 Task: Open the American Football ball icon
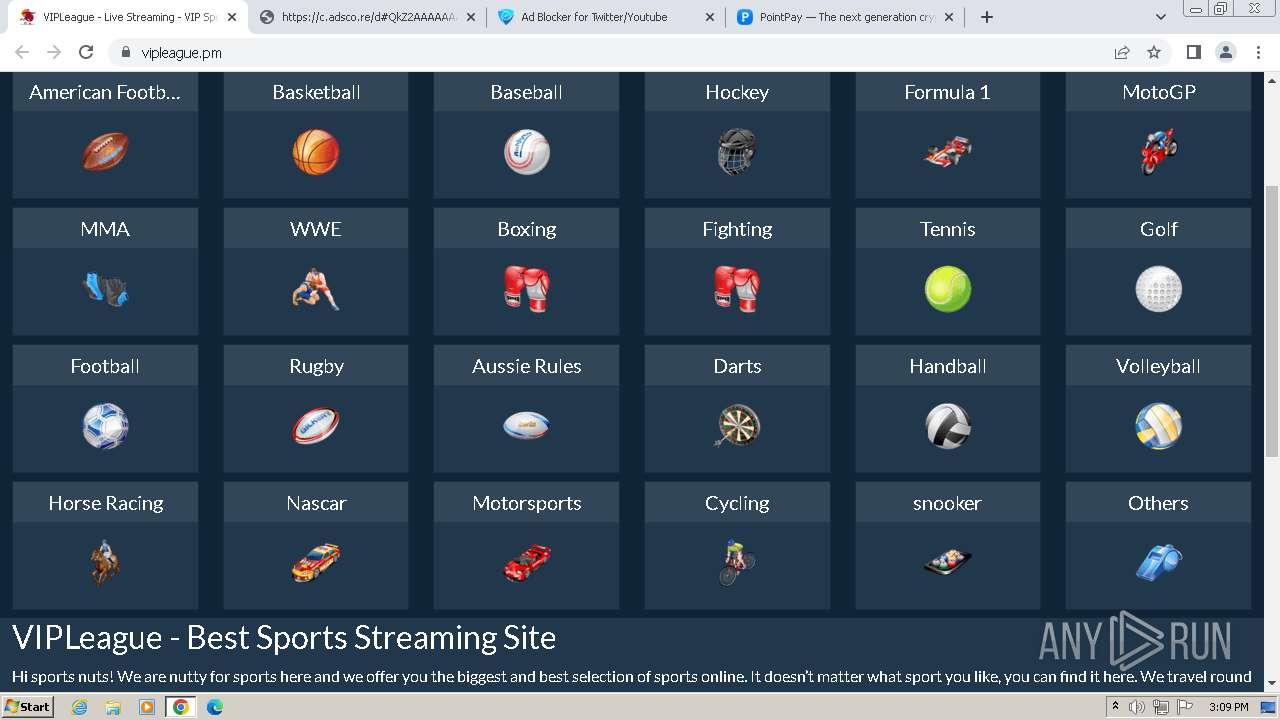pos(105,152)
